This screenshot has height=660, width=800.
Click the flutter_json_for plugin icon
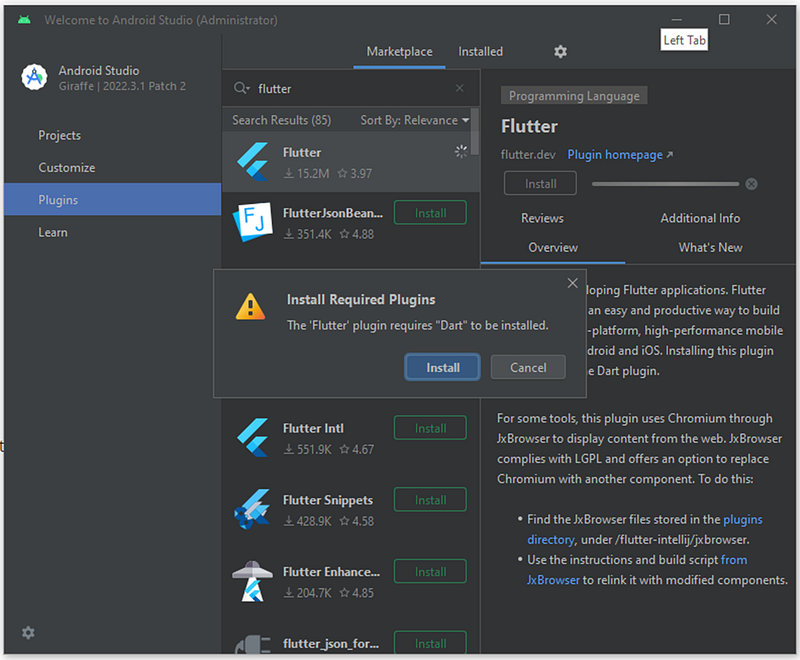253,644
